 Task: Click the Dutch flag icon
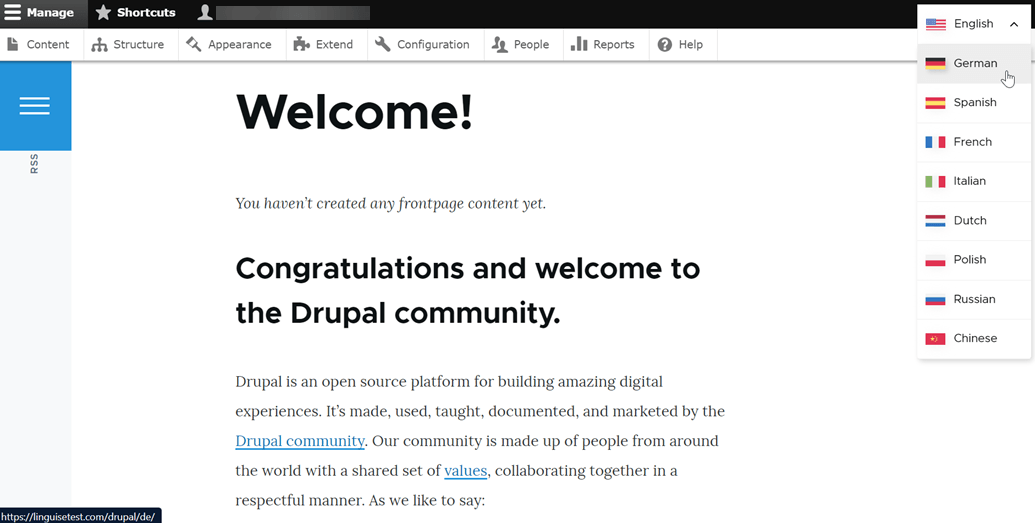pyautogui.click(x=935, y=221)
